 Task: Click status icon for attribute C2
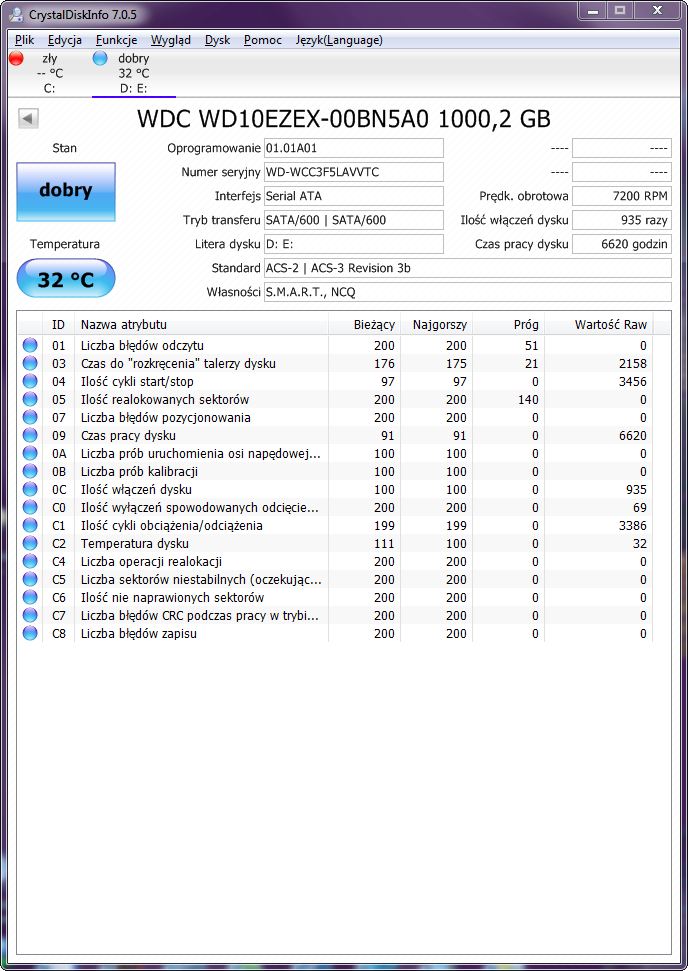click(x=30, y=542)
